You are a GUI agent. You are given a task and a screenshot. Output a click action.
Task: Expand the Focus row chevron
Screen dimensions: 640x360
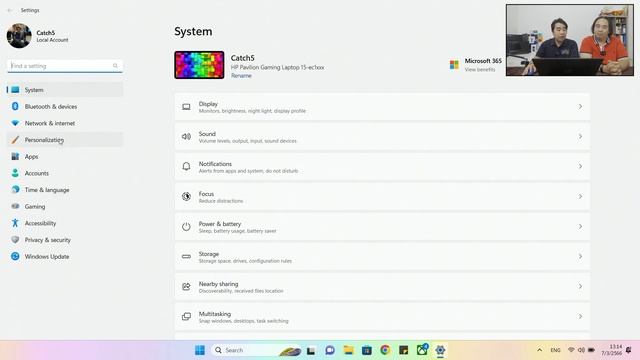point(580,196)
